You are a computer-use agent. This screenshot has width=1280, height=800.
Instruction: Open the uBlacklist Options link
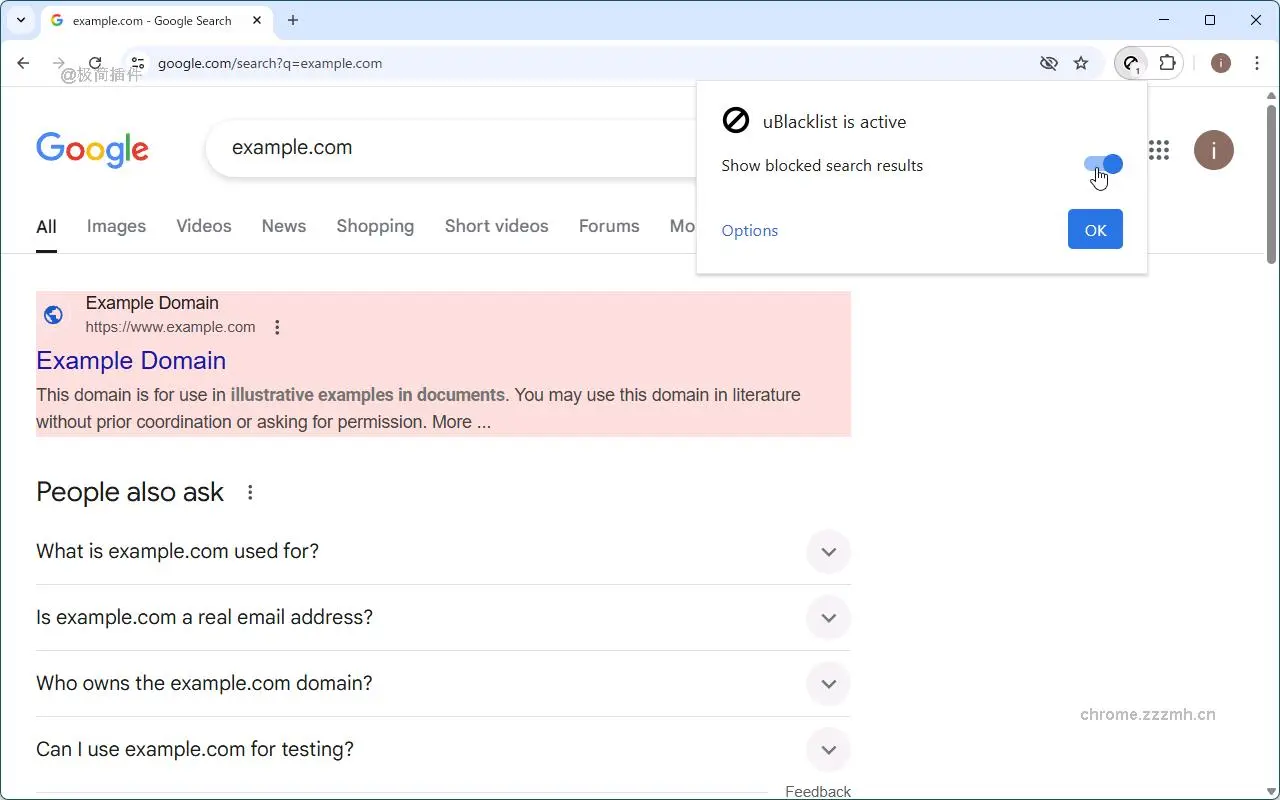tap(749, 230)
